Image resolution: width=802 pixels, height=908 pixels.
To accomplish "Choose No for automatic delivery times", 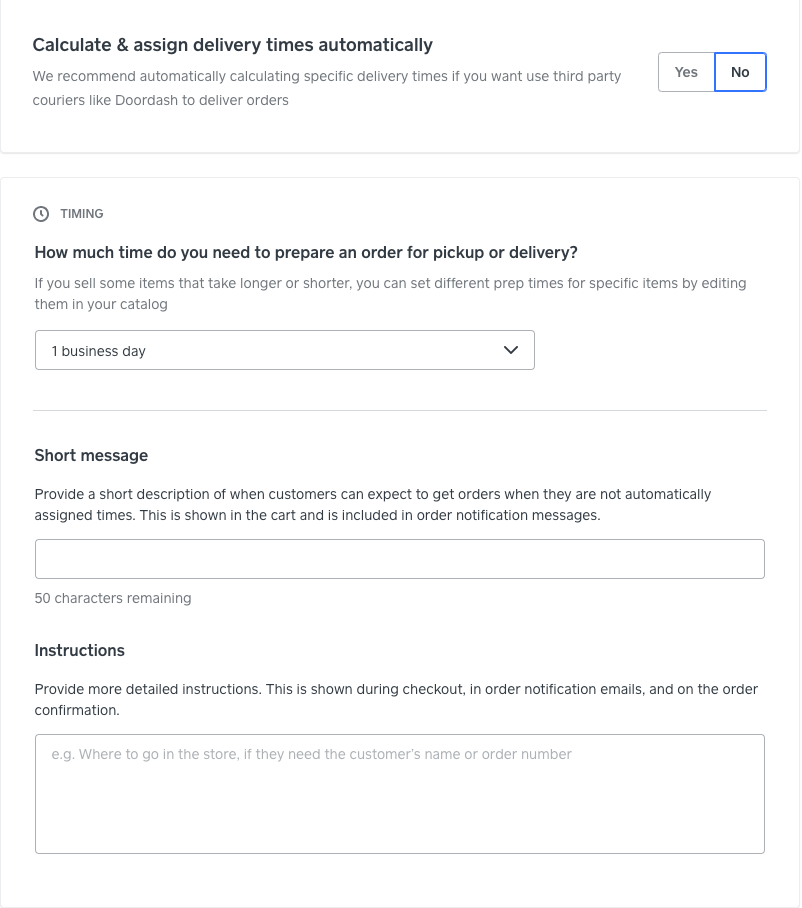I will coord(740,72).
